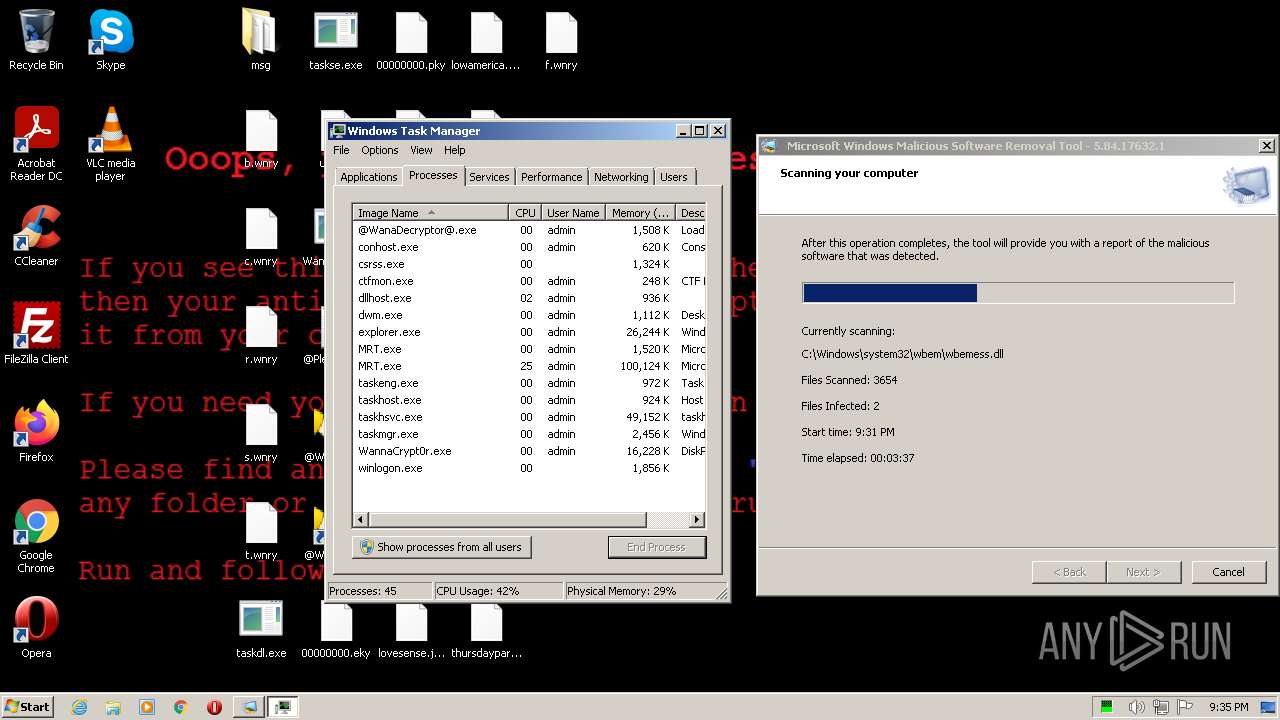Click the volume icon in system tray
This screenshot has height=720, width=1280.
pos(1136,707)
